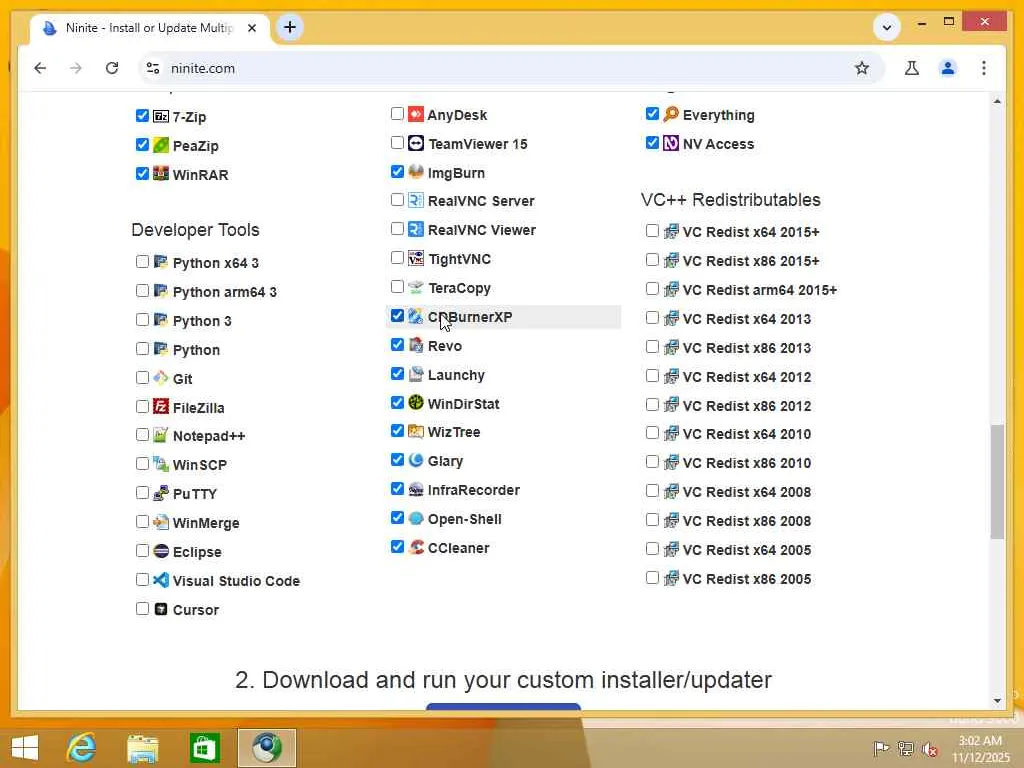Image resolution: width=1024 pixels, height=768 pixels.
Task: Click the Open-Shell icon
Action: [x=416, y=519]
